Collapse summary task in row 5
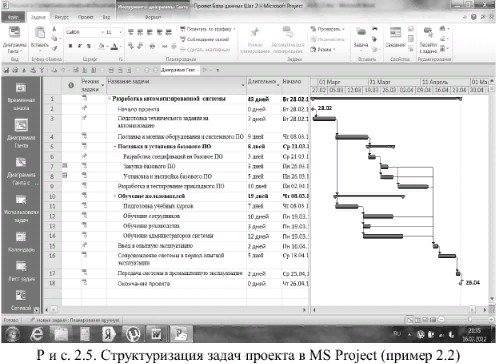Screen dimensions: 496x364 click(115, 146)
